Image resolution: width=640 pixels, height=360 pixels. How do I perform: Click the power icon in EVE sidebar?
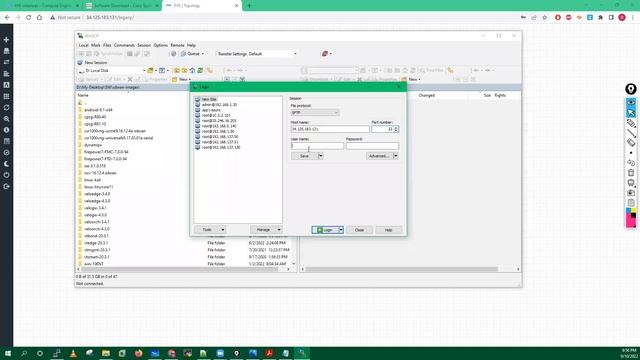6,175
